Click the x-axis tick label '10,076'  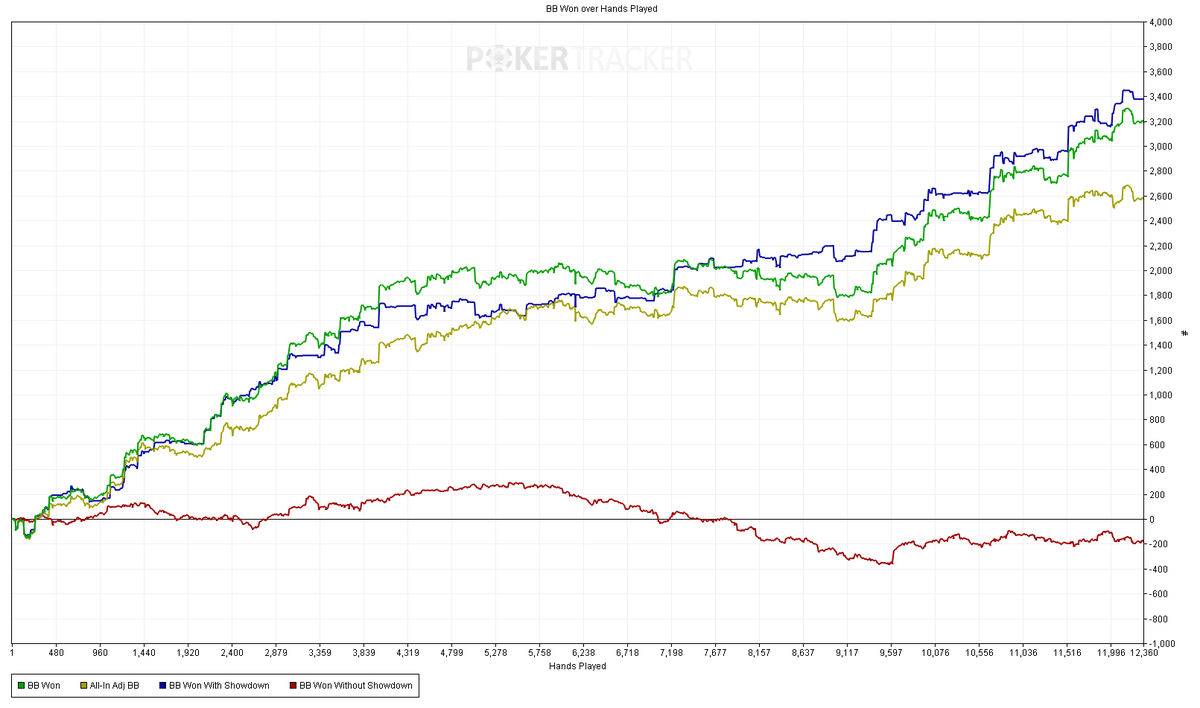pyautogui.click(x=935, y=653)
